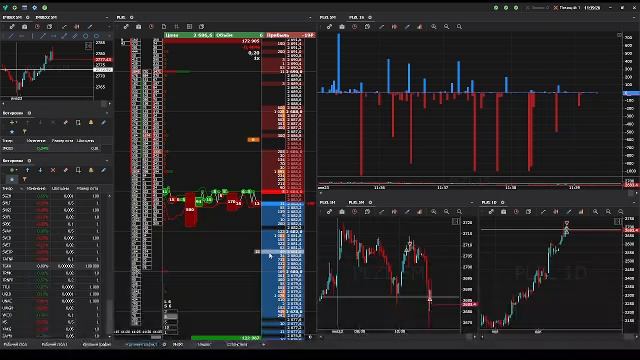The image size is (640, 360).
Task: Select the PLZL 1D tab in bottom-right panel
Action: click(489, 202)
